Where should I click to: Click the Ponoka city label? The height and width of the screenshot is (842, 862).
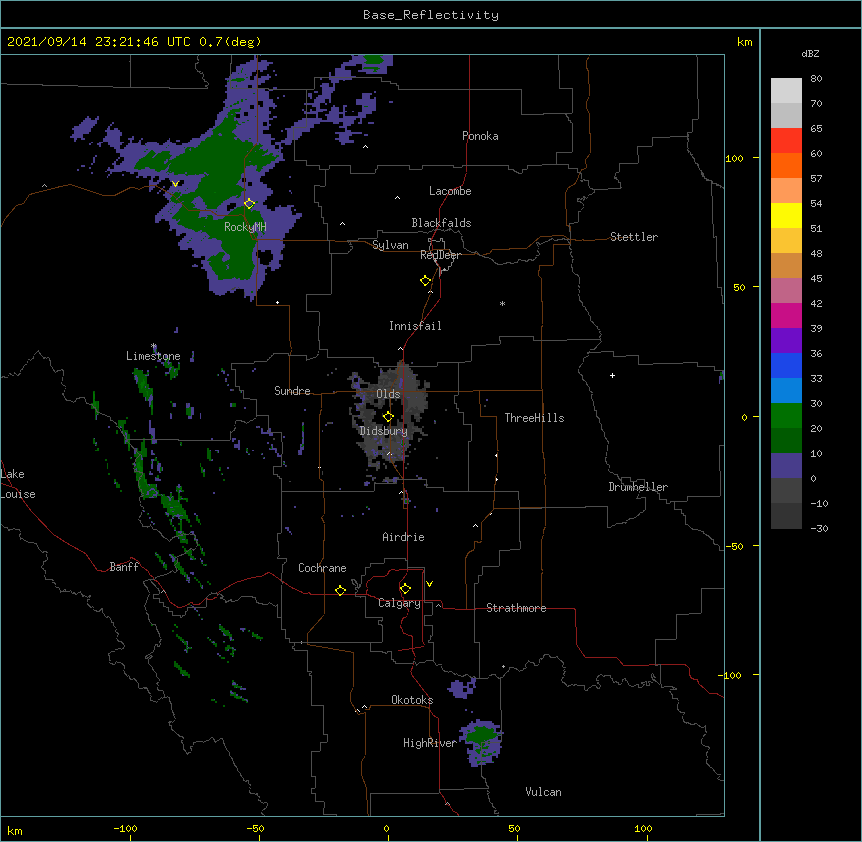[480, 136]
